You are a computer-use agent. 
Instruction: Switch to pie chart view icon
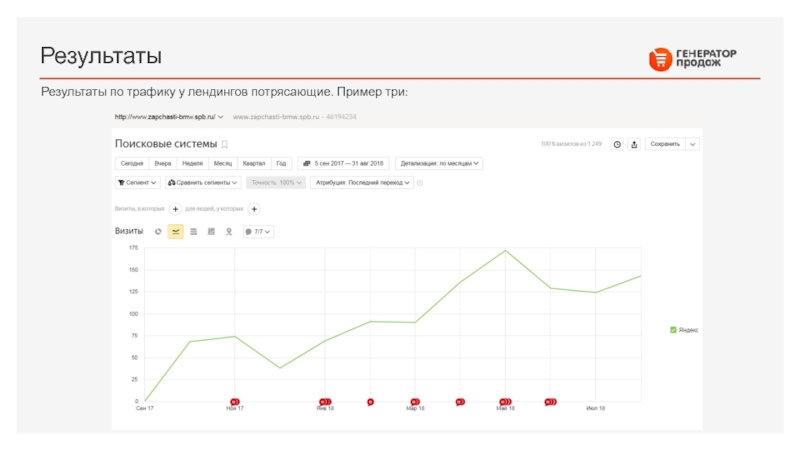158,231
